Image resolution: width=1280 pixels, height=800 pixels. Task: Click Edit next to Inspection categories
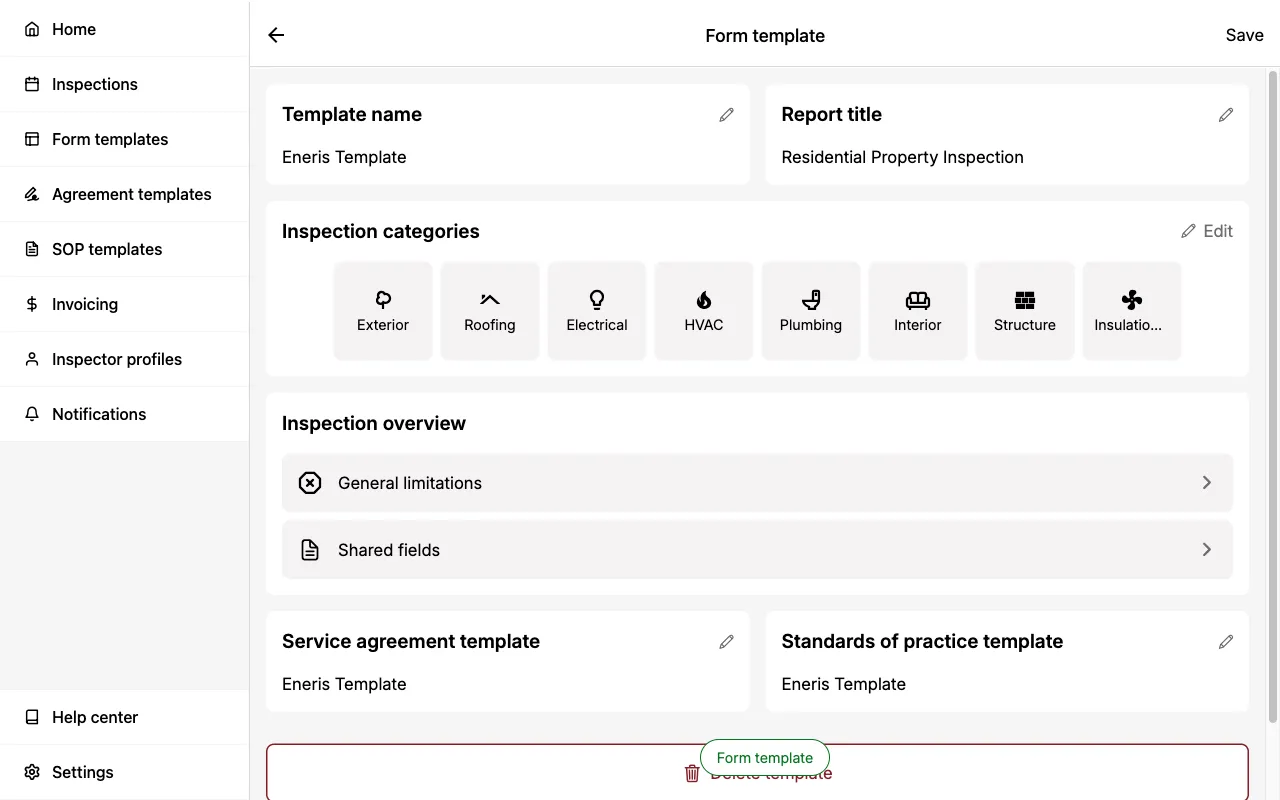[1207, 231]
